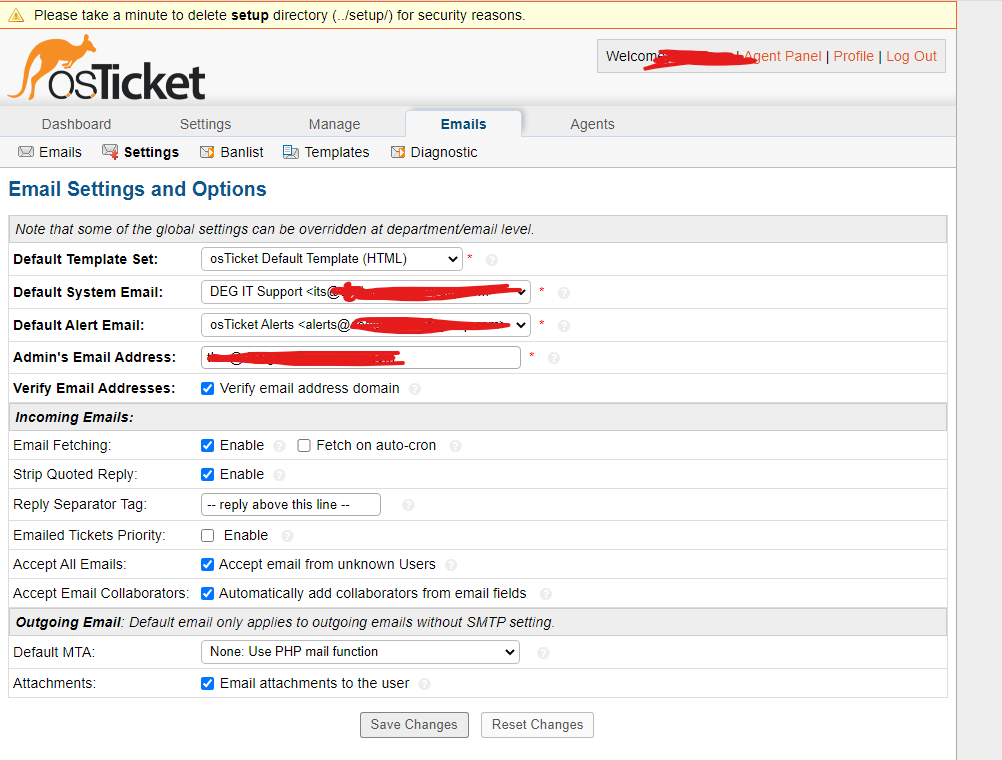Select the Emails main tab

[463, 124]
